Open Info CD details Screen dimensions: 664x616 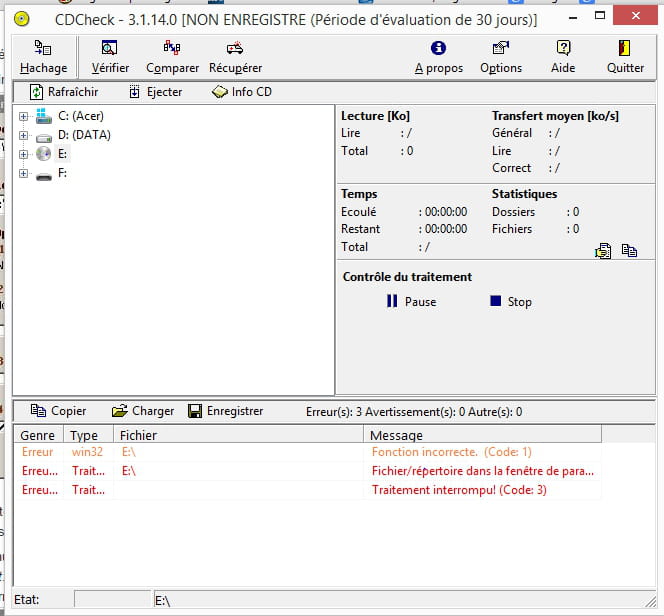242,92
